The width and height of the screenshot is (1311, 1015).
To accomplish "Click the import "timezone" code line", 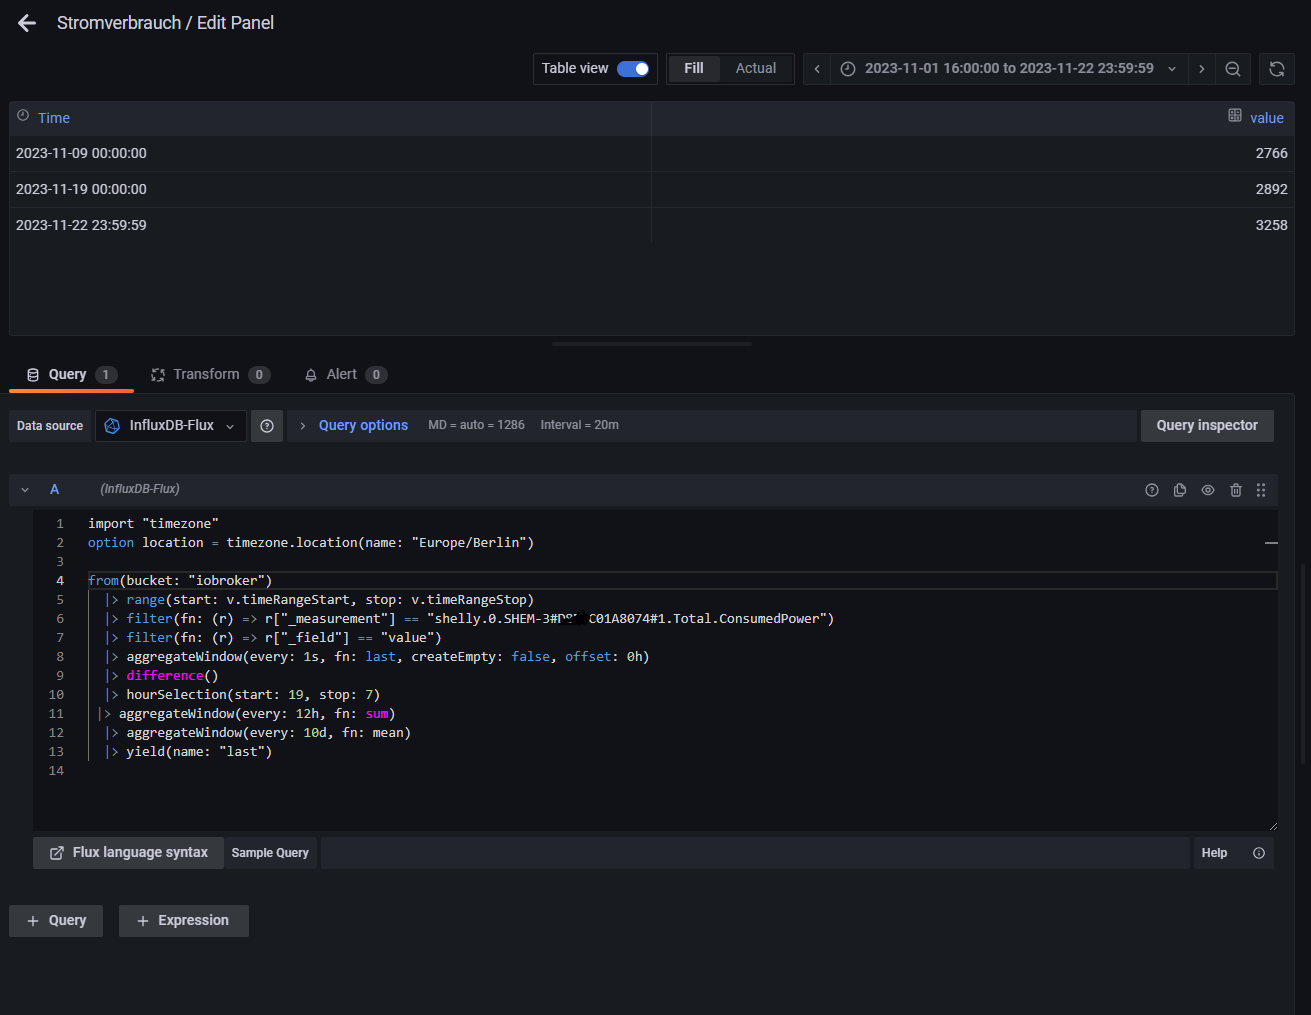I will point(153,524).
